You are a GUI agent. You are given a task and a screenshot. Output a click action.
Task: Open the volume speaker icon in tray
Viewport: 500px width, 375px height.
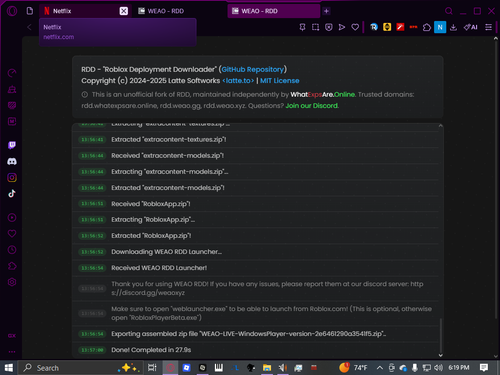[438, 368]
